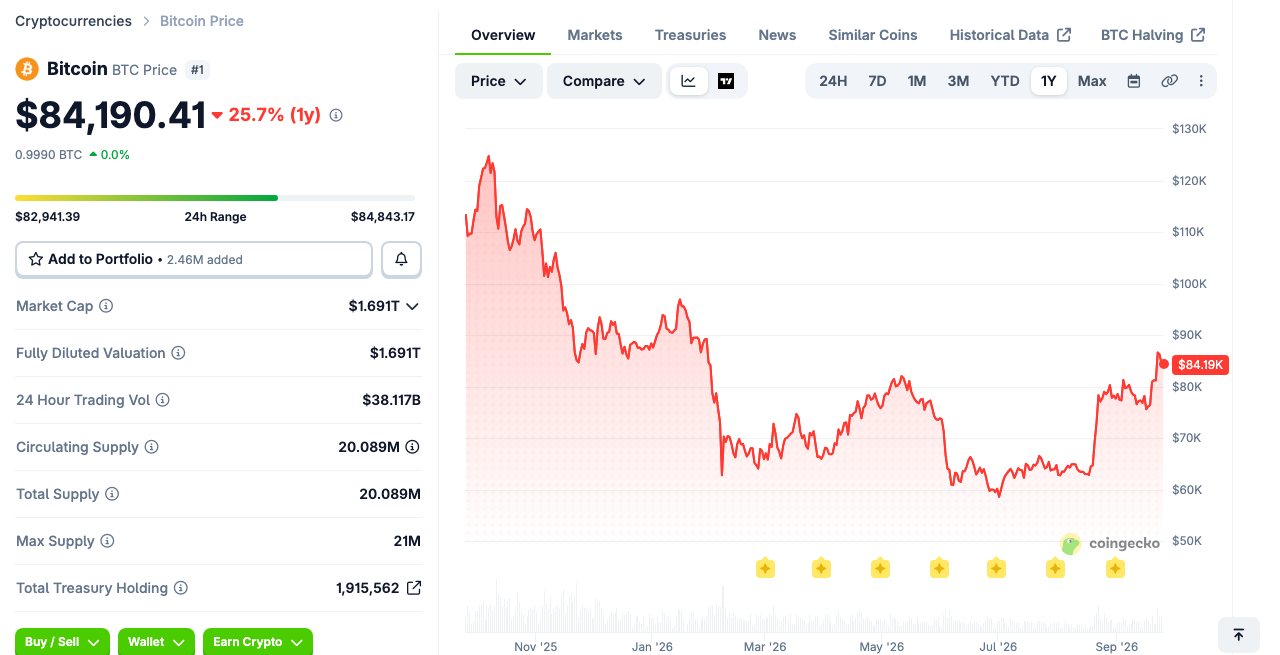Screen dimensions: 1280x655
Task: Click Add to Portfolio button
Action: click(x=194, y=259)
